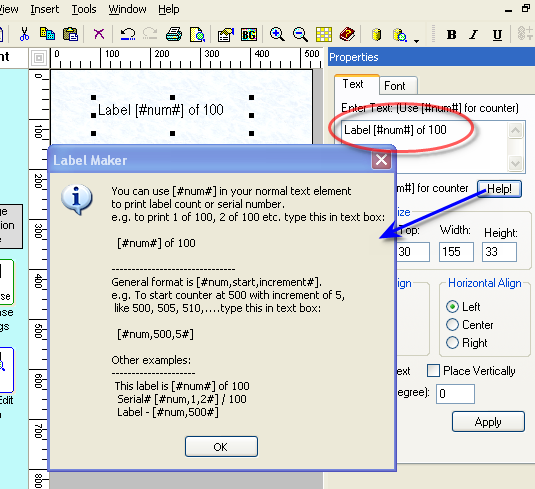
Task: Click the Width input field
Action: tap(456, 252)
